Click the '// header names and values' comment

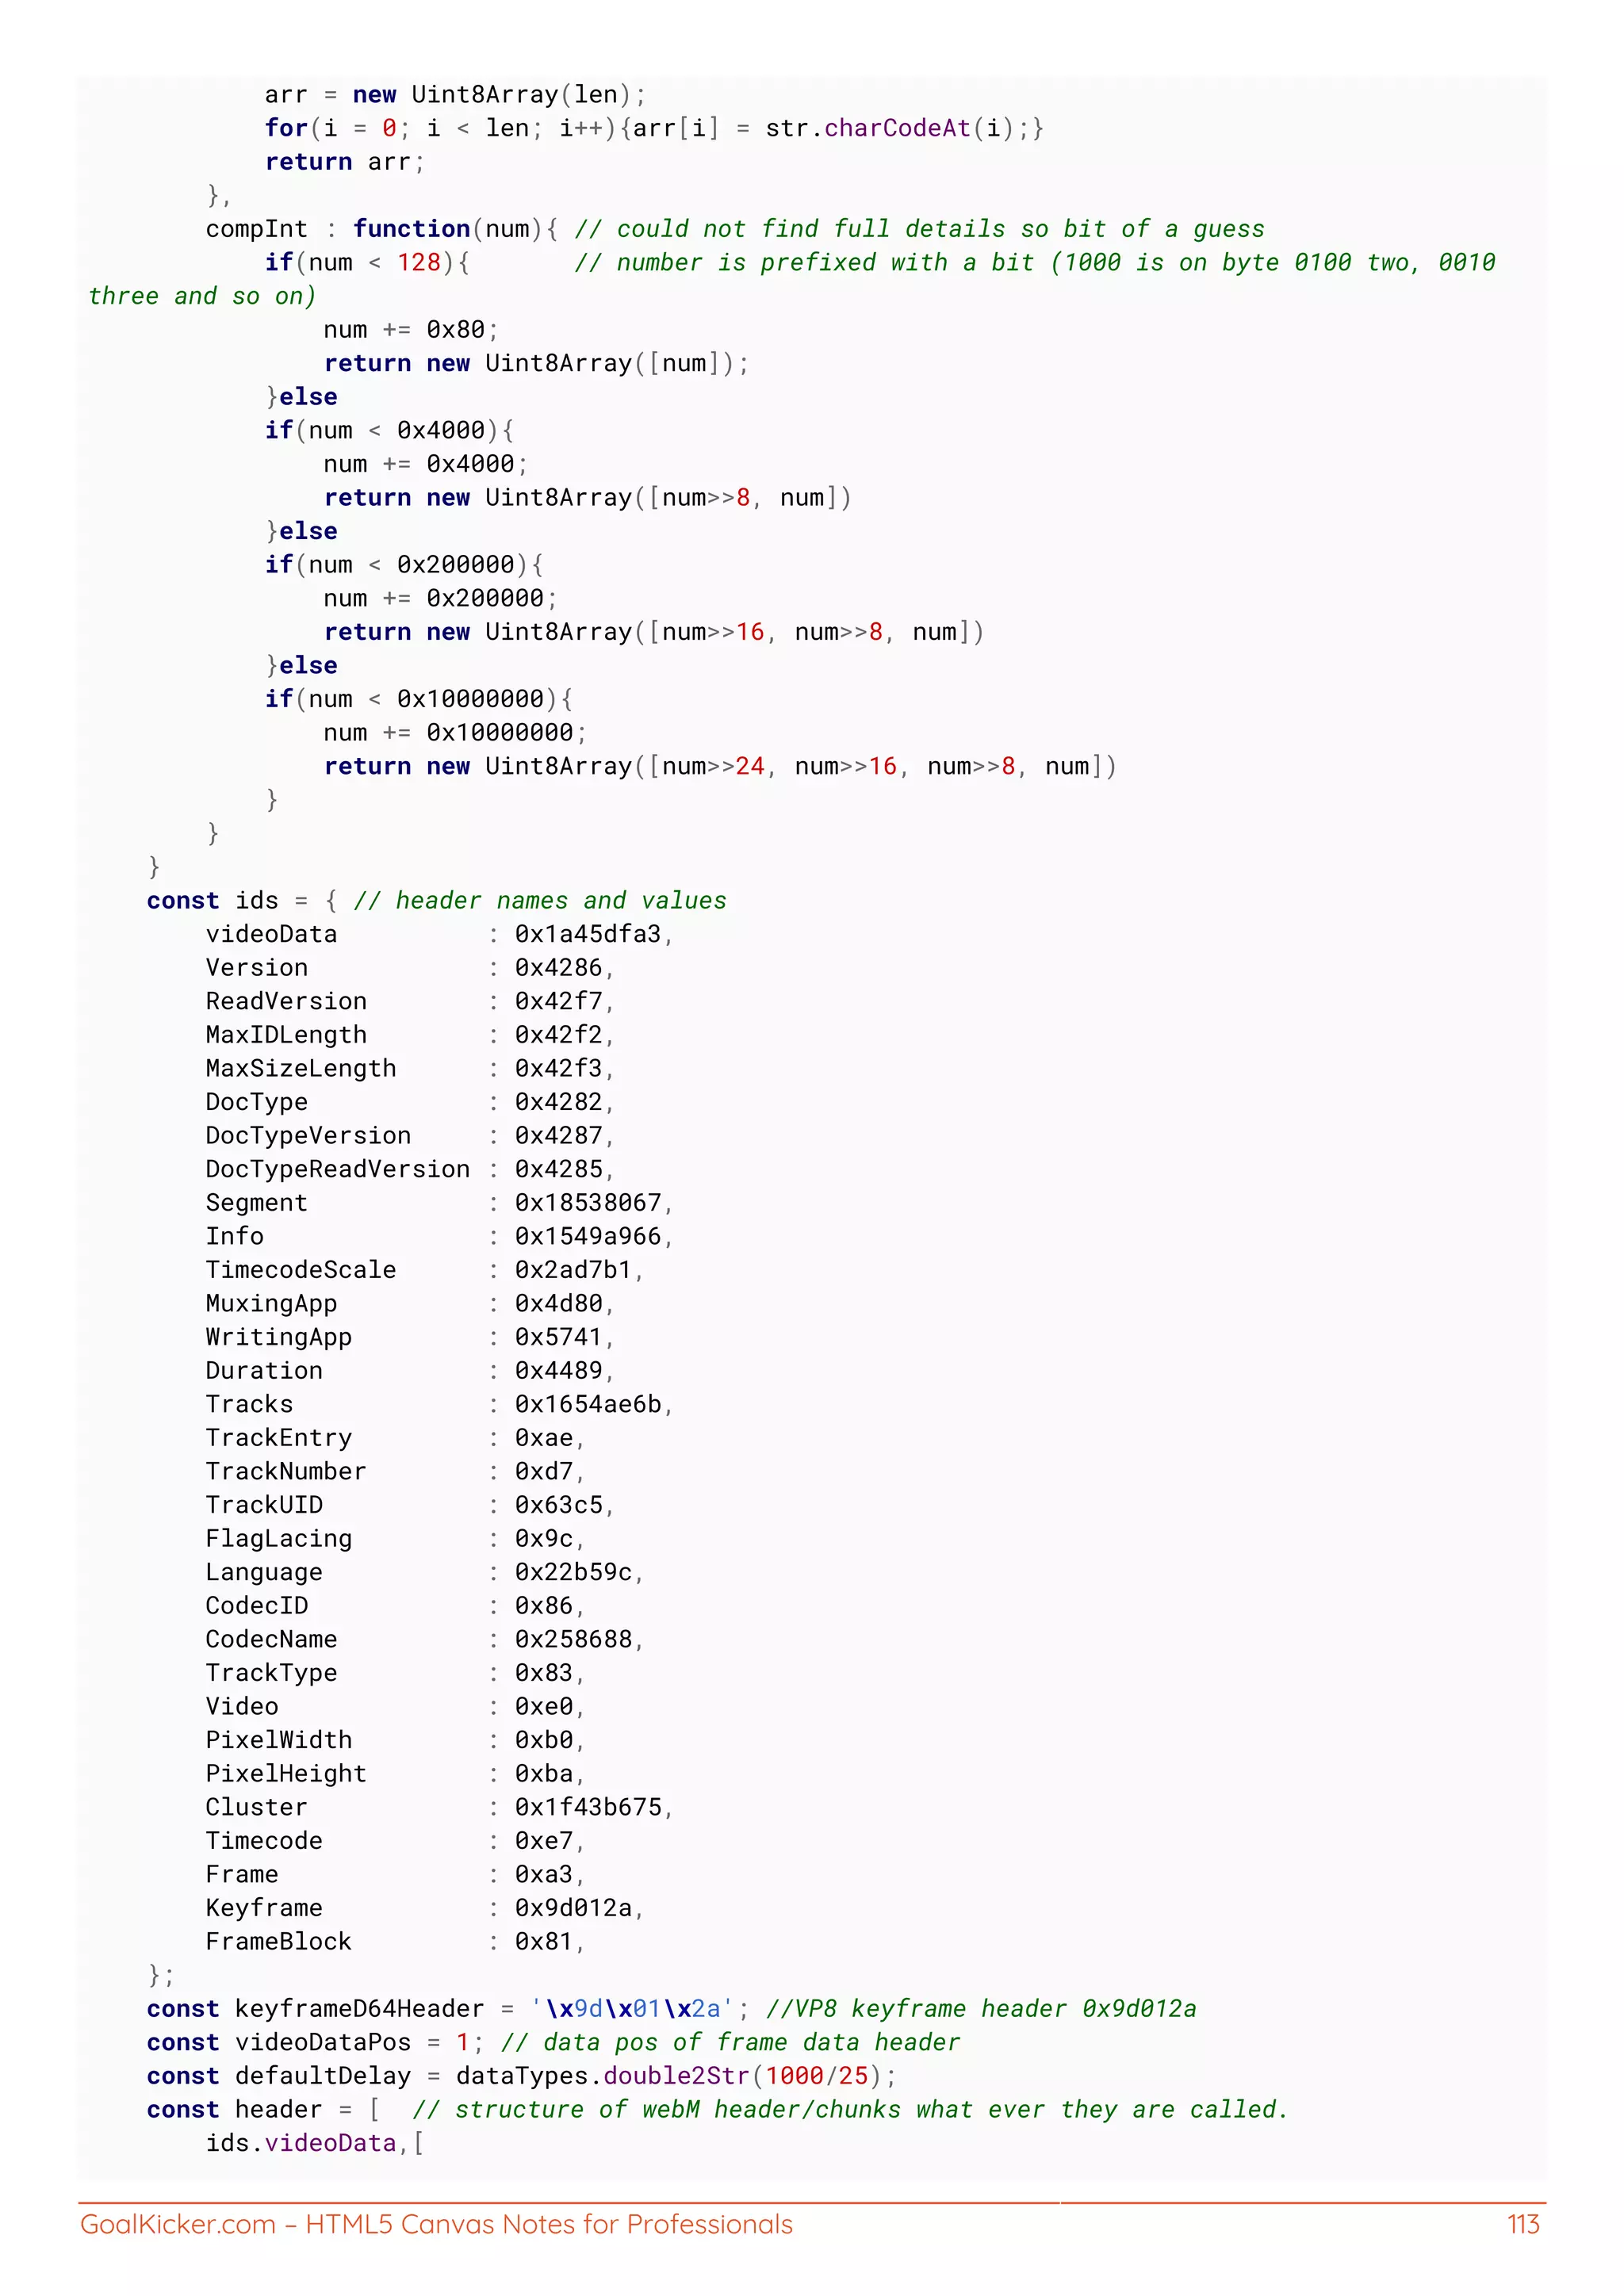tap(540, 901)
